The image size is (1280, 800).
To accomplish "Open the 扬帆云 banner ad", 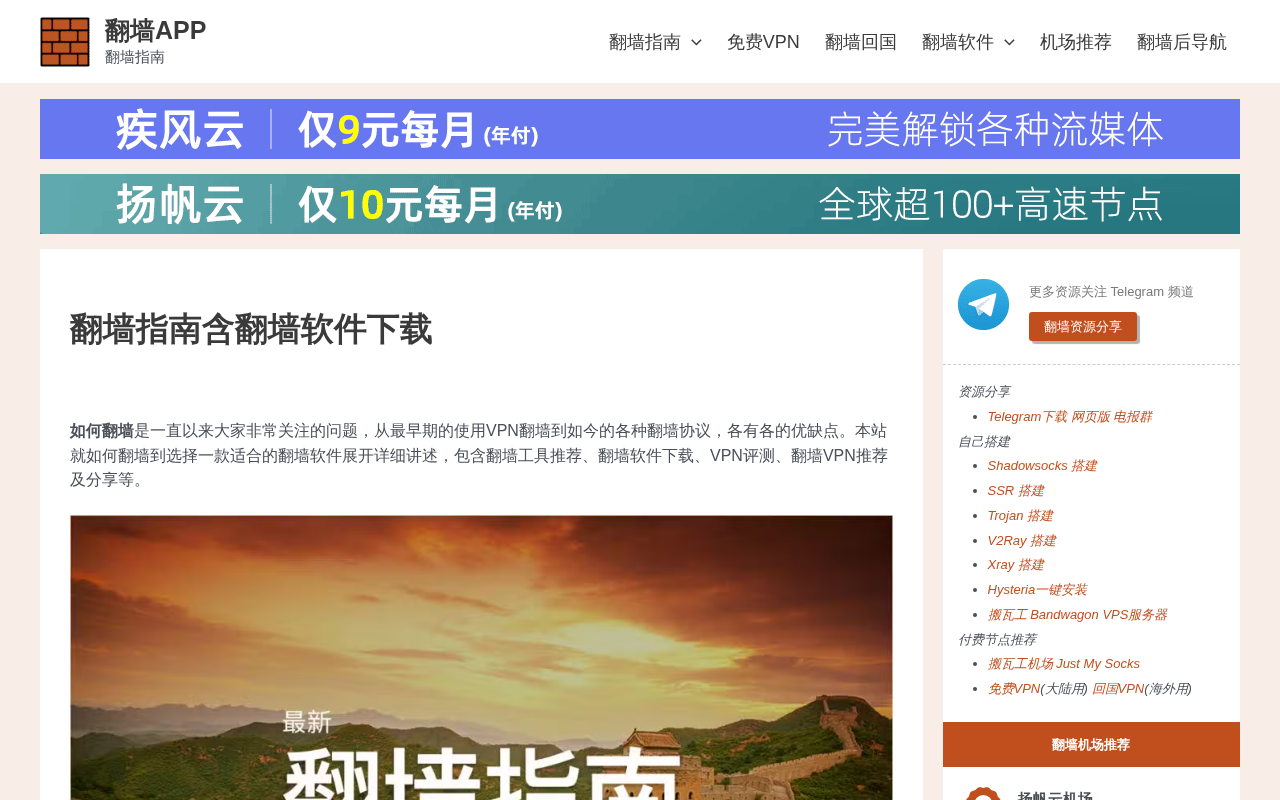I will [x=640, y=204].
